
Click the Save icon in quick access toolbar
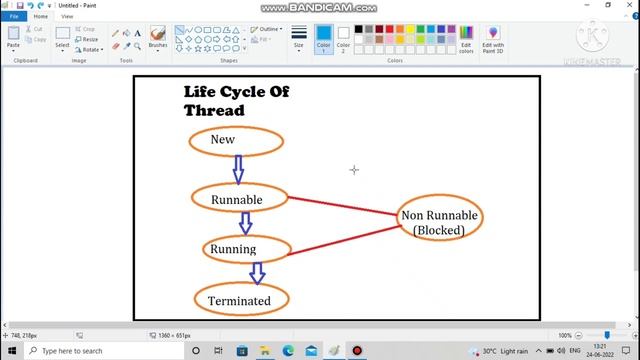pos(20,6)
